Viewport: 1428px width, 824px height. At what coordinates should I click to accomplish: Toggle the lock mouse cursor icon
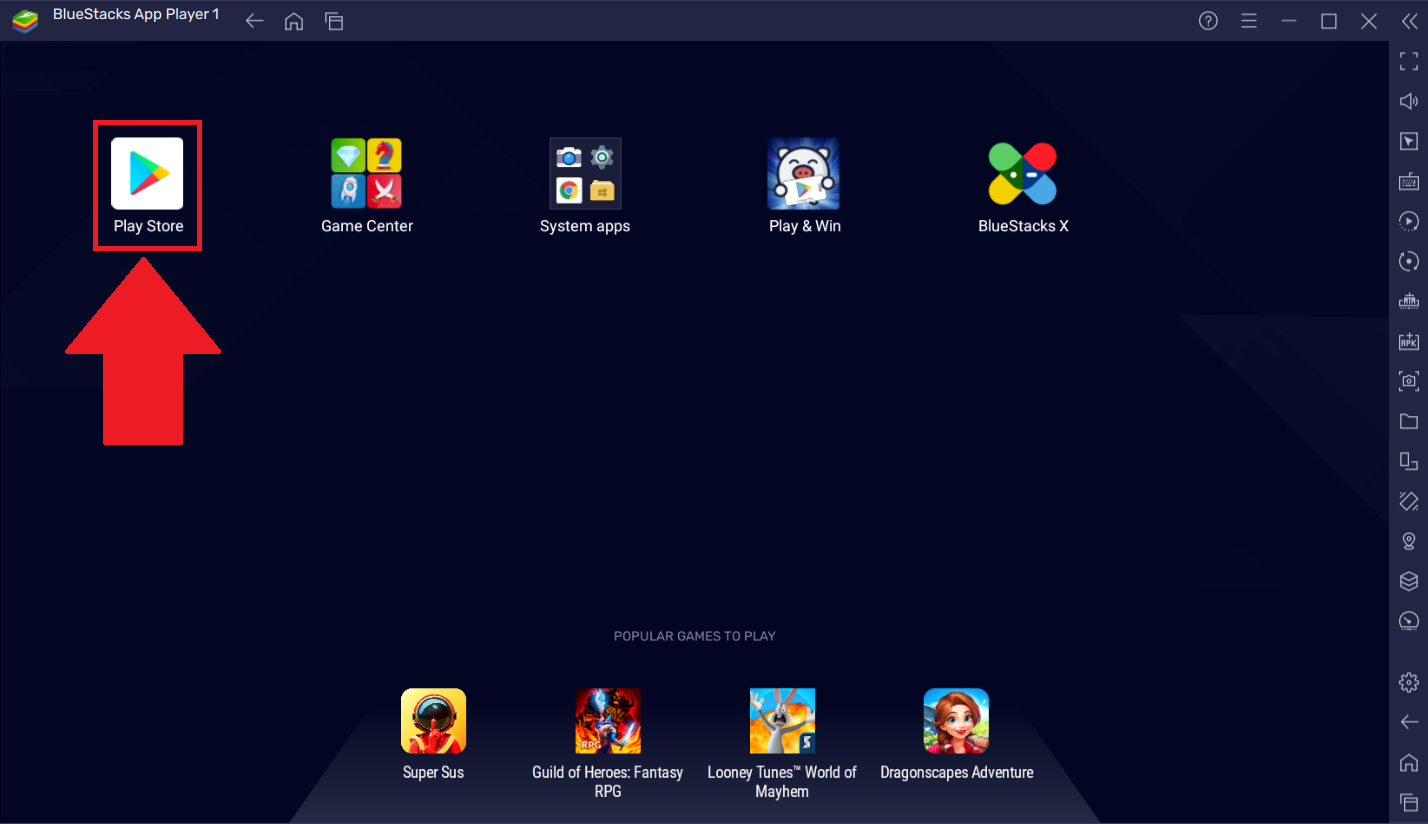point(1408,141)
